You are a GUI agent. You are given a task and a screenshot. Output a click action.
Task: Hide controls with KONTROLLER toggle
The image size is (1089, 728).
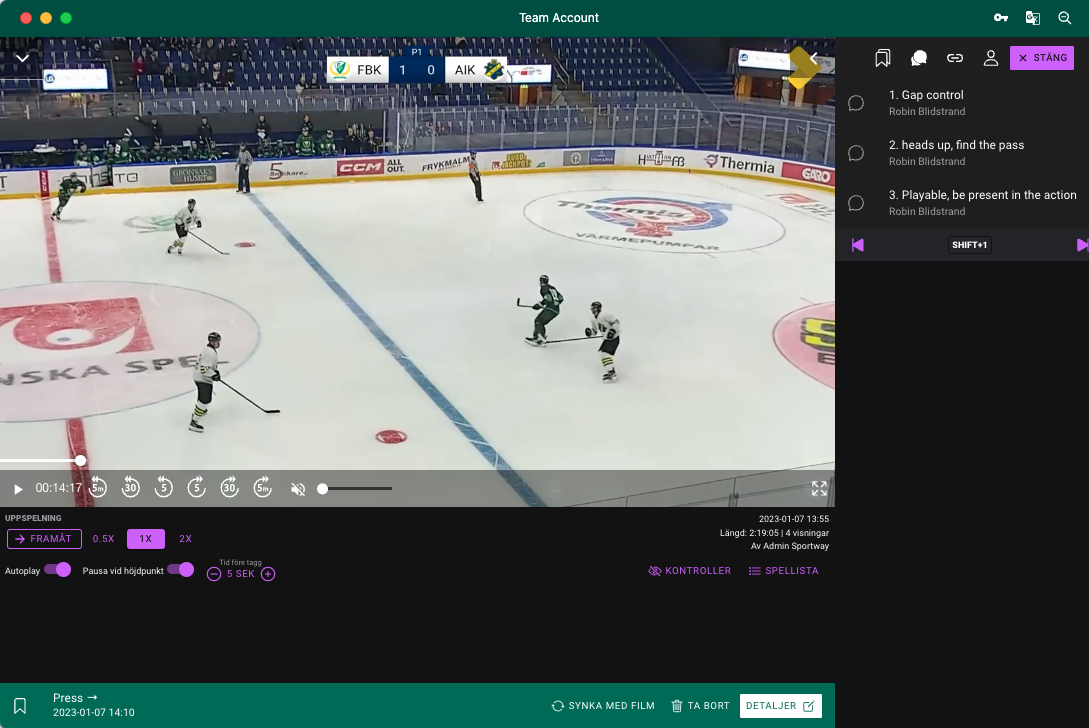click(x=689, y=571)
